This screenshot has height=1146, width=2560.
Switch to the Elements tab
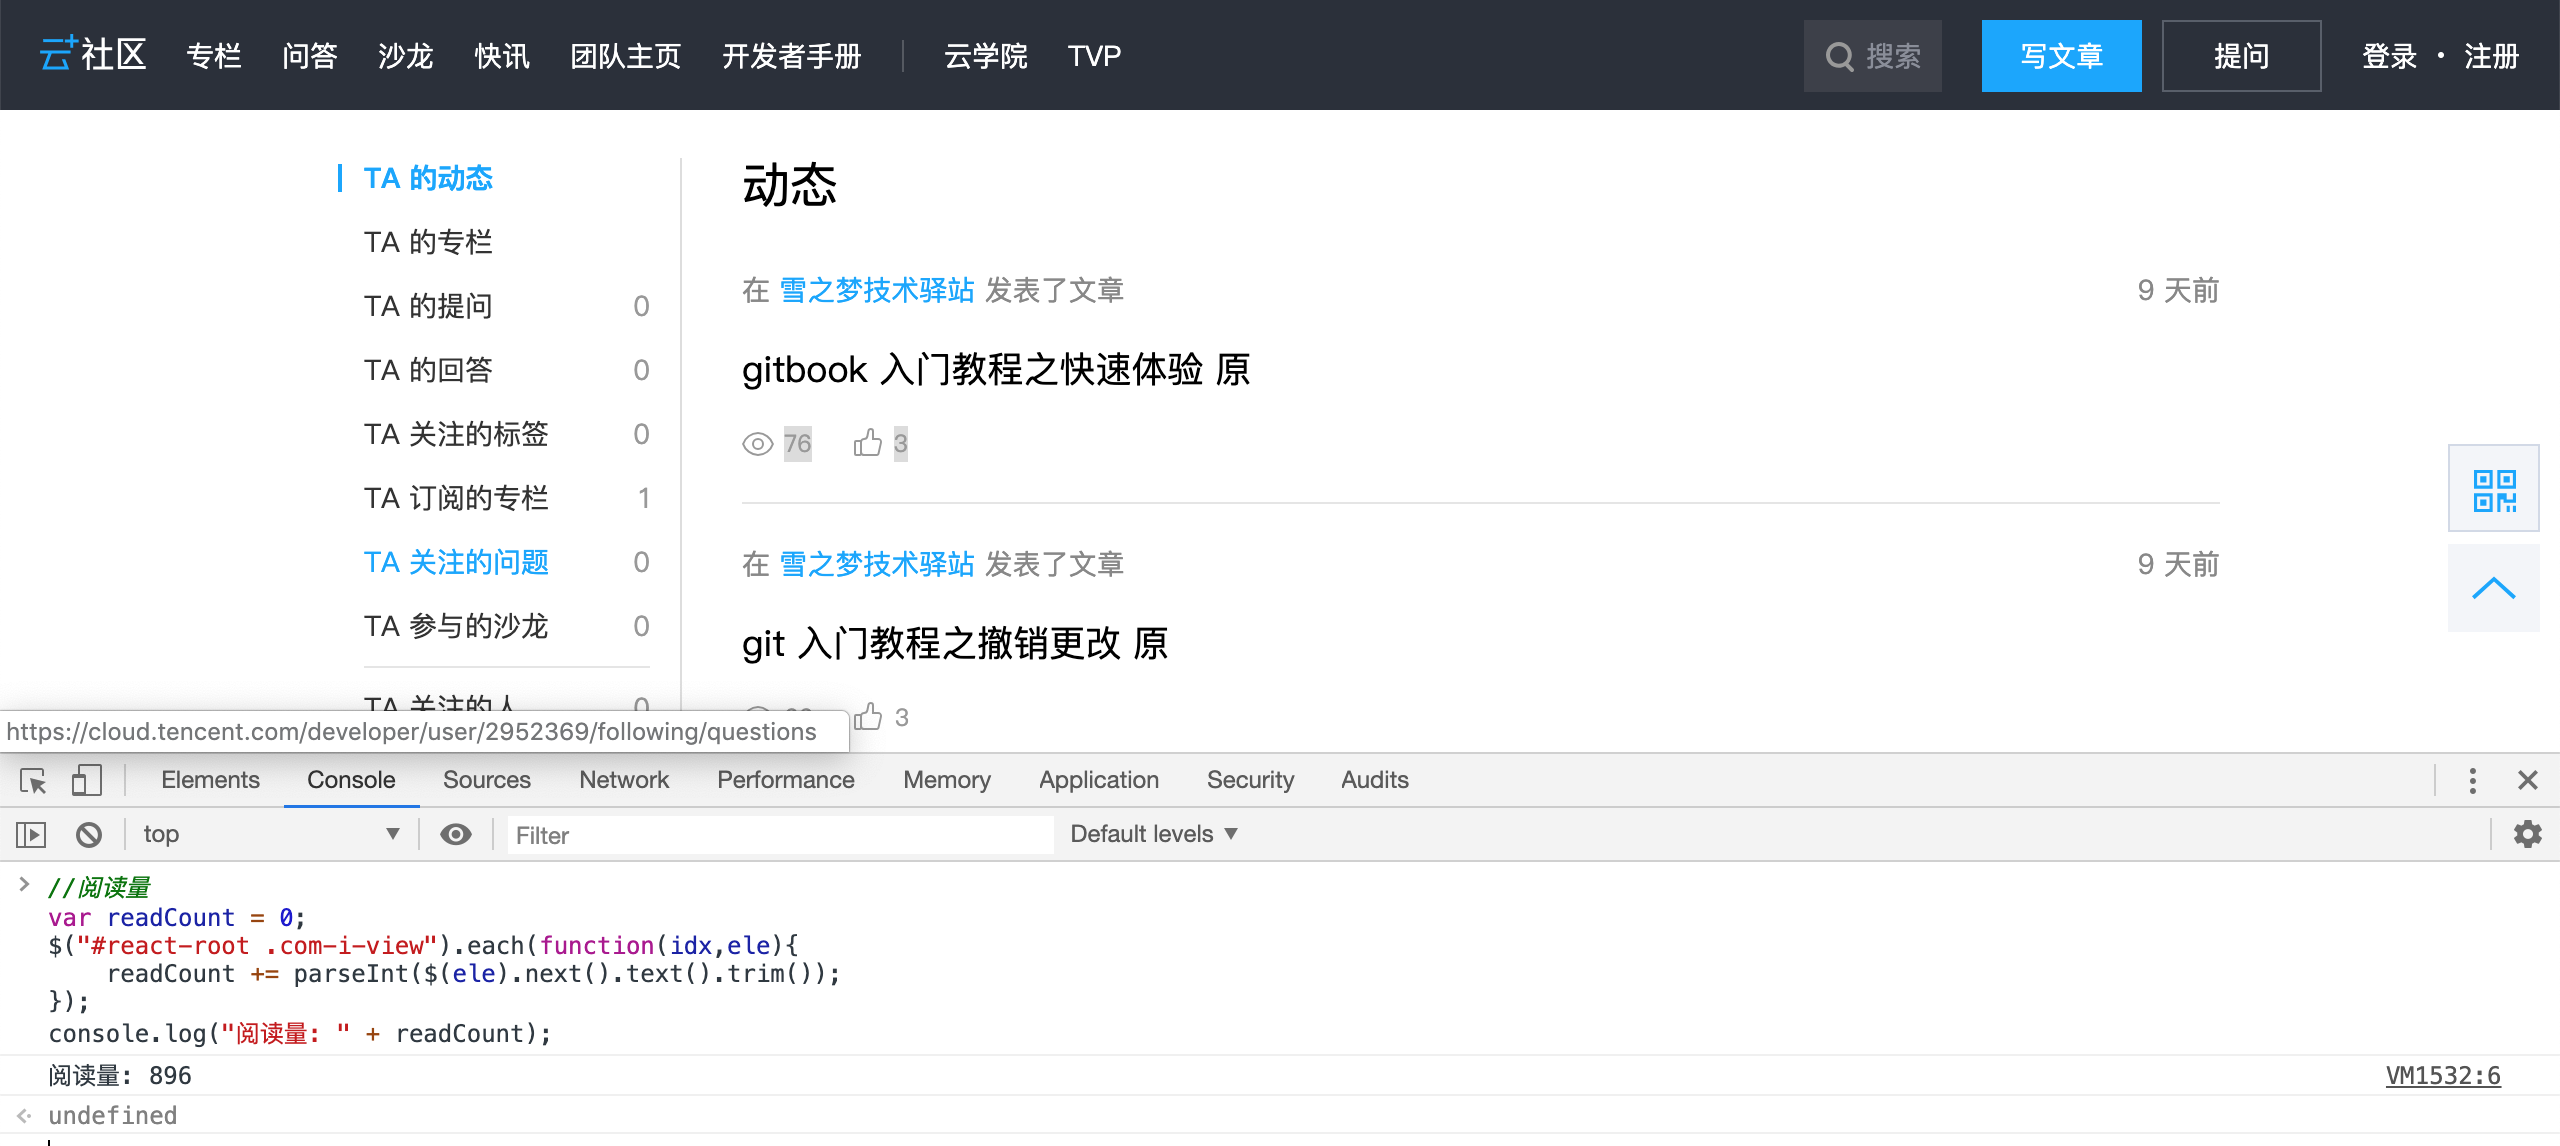click(210, 780)
